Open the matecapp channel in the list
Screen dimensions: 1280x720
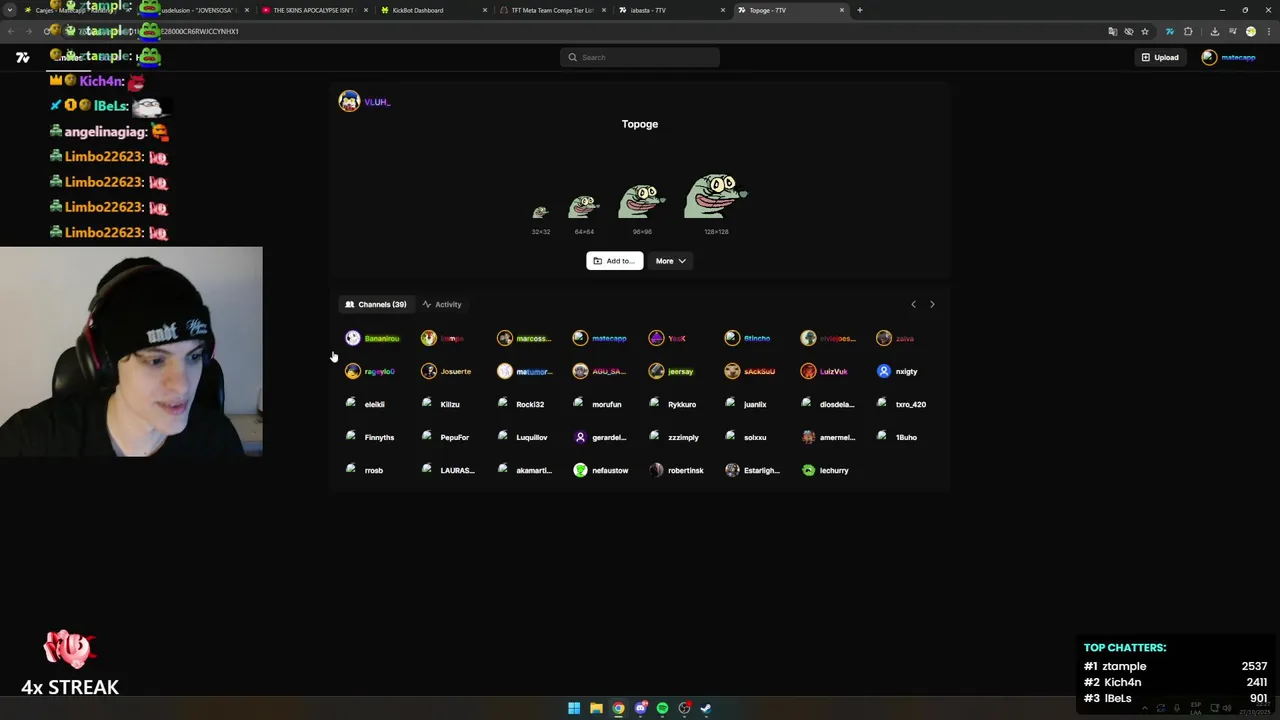pyautogui.click(x=600, y=338)
